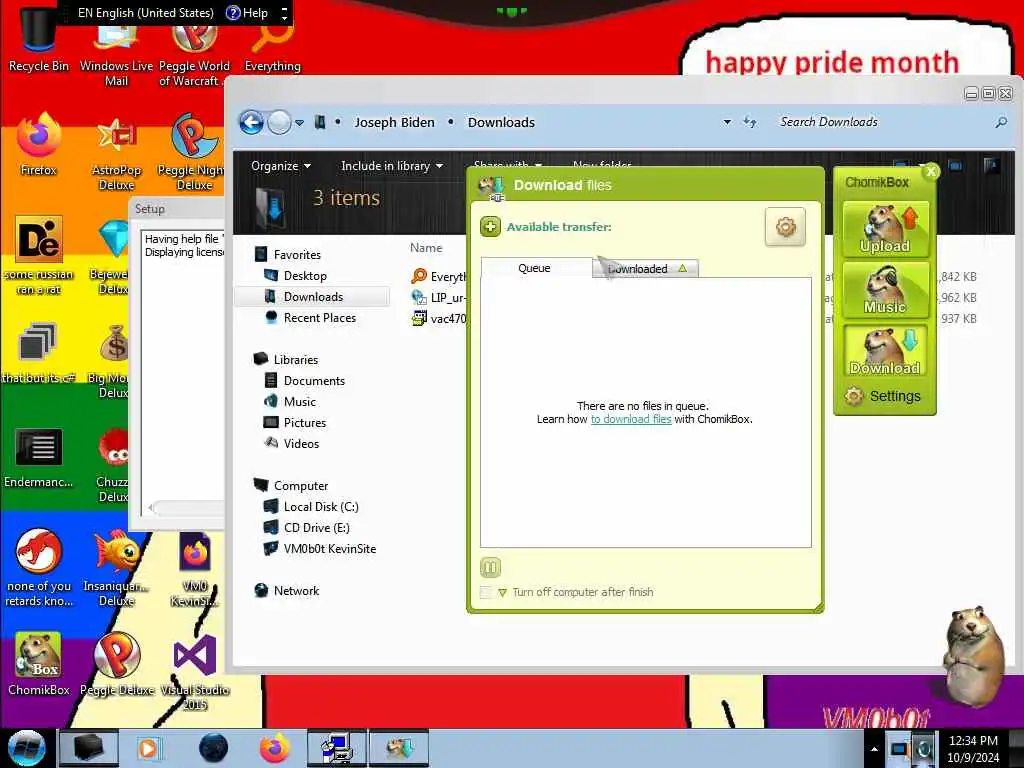Image resolution: width=1024 pixels, height=768 pixels.
Task: Click ChomikBox taskbar button
Action: (x=399, y=748)
